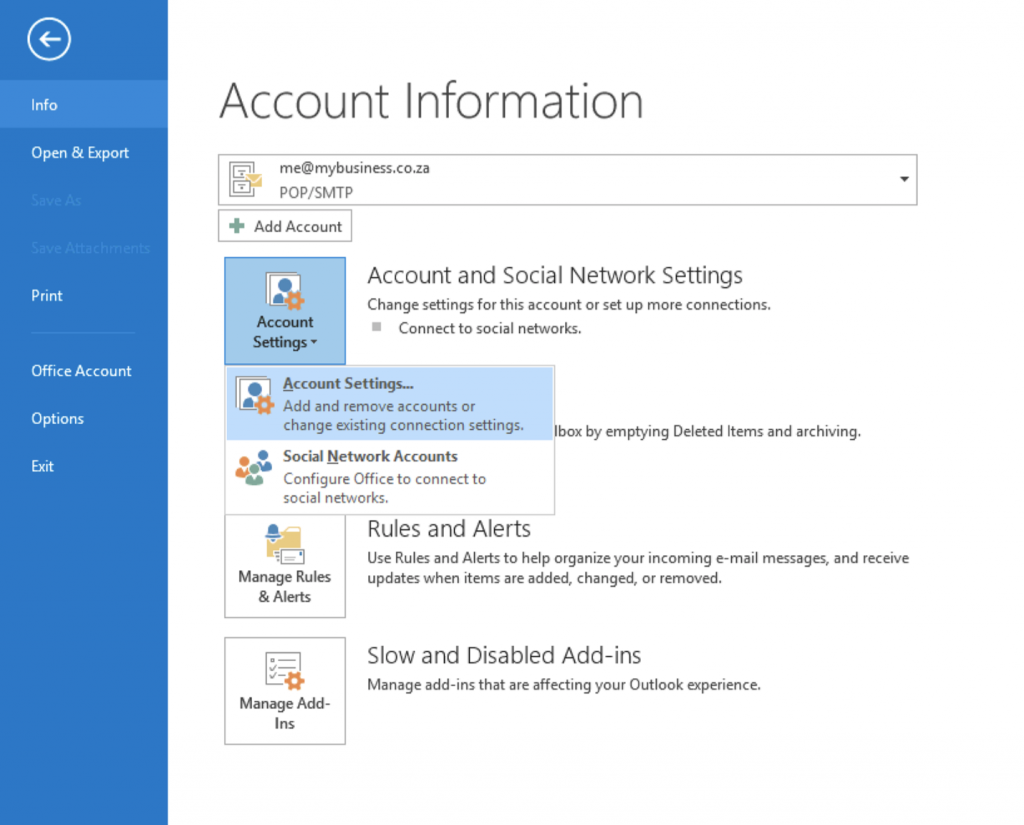The height and width of the screenshot is (825, 1024).
Task: Open the Options page
Action: pyautogui.click(x=57, y=418)
